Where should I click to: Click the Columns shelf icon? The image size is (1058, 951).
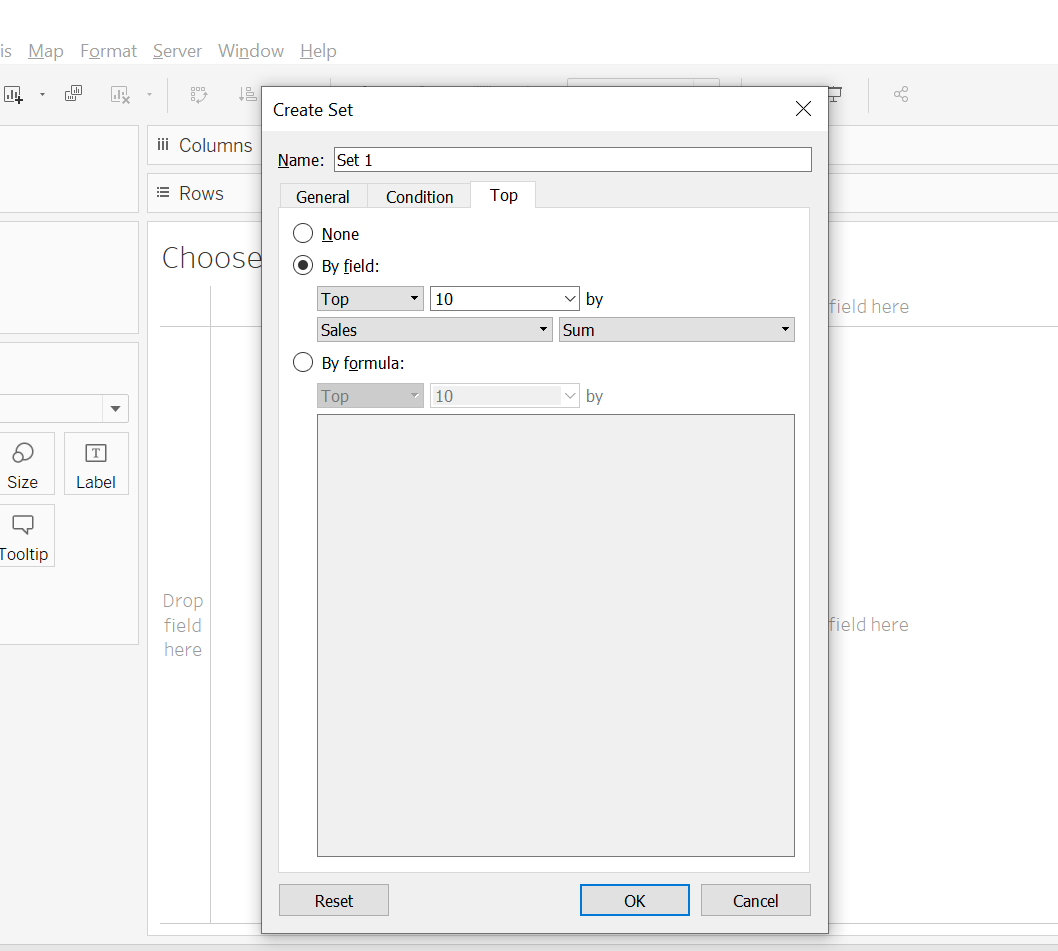163,144
